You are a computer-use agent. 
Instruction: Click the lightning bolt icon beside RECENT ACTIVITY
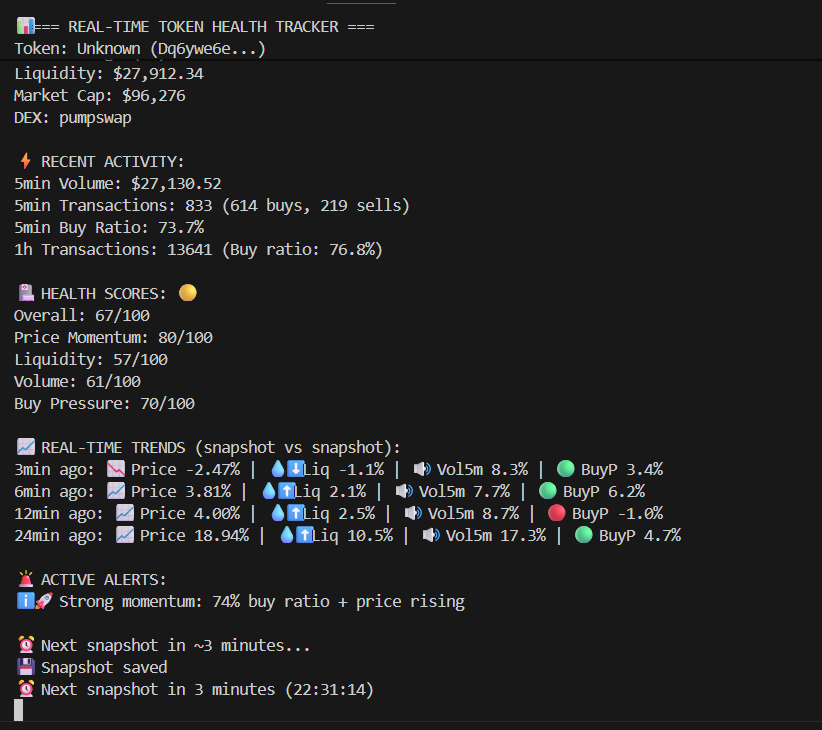point(25,161)
